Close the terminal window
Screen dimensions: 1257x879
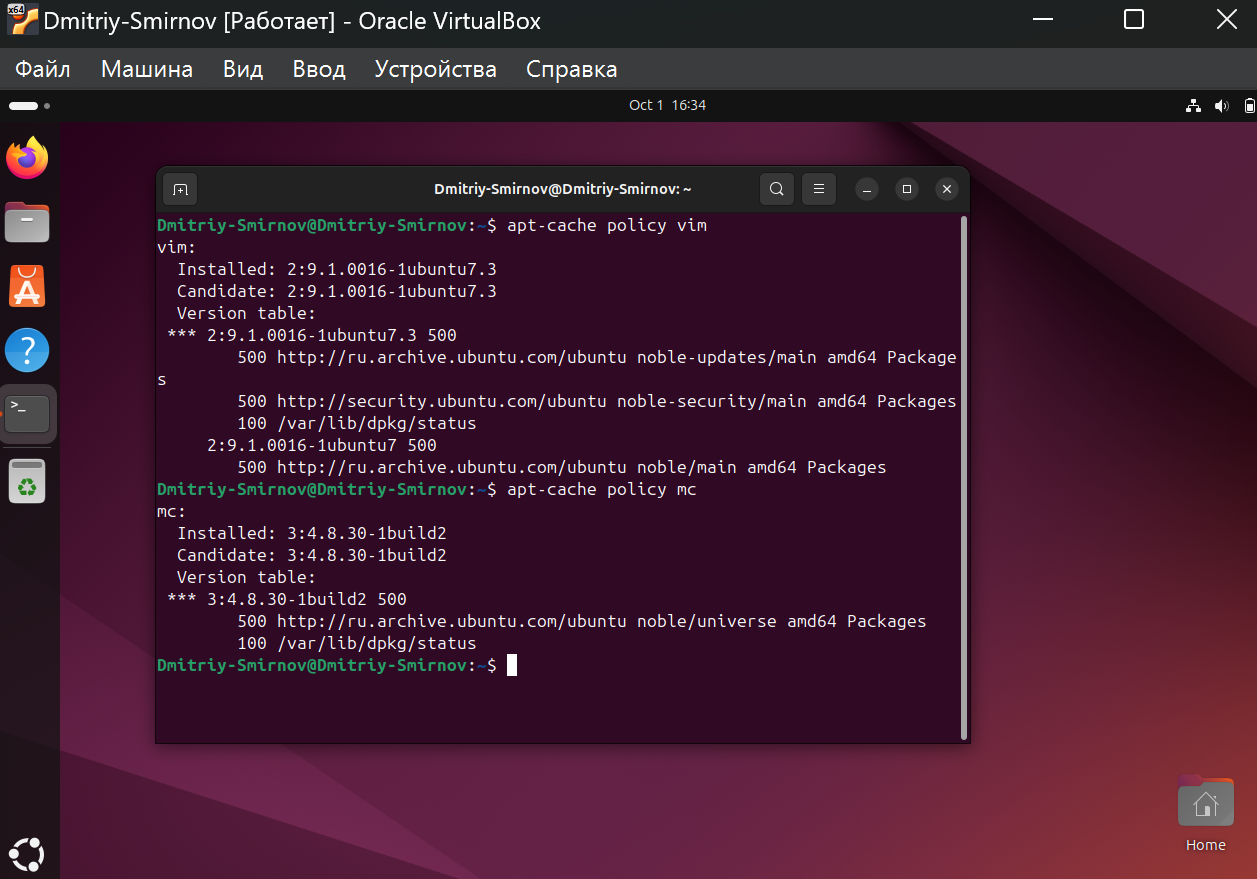(x=947, y=188)
